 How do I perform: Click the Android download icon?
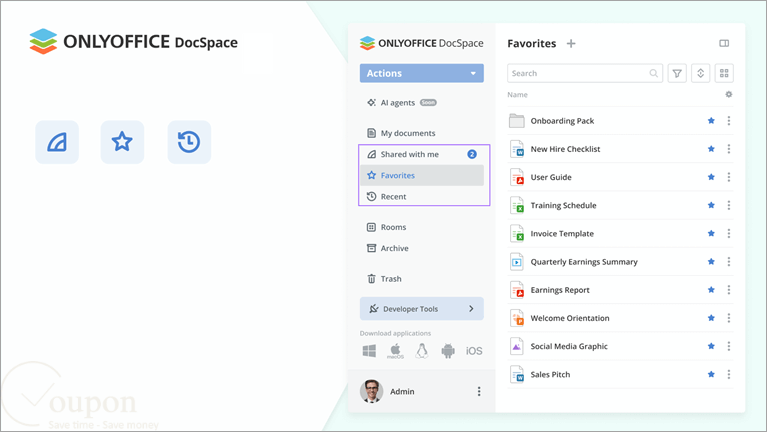[448, 351]
